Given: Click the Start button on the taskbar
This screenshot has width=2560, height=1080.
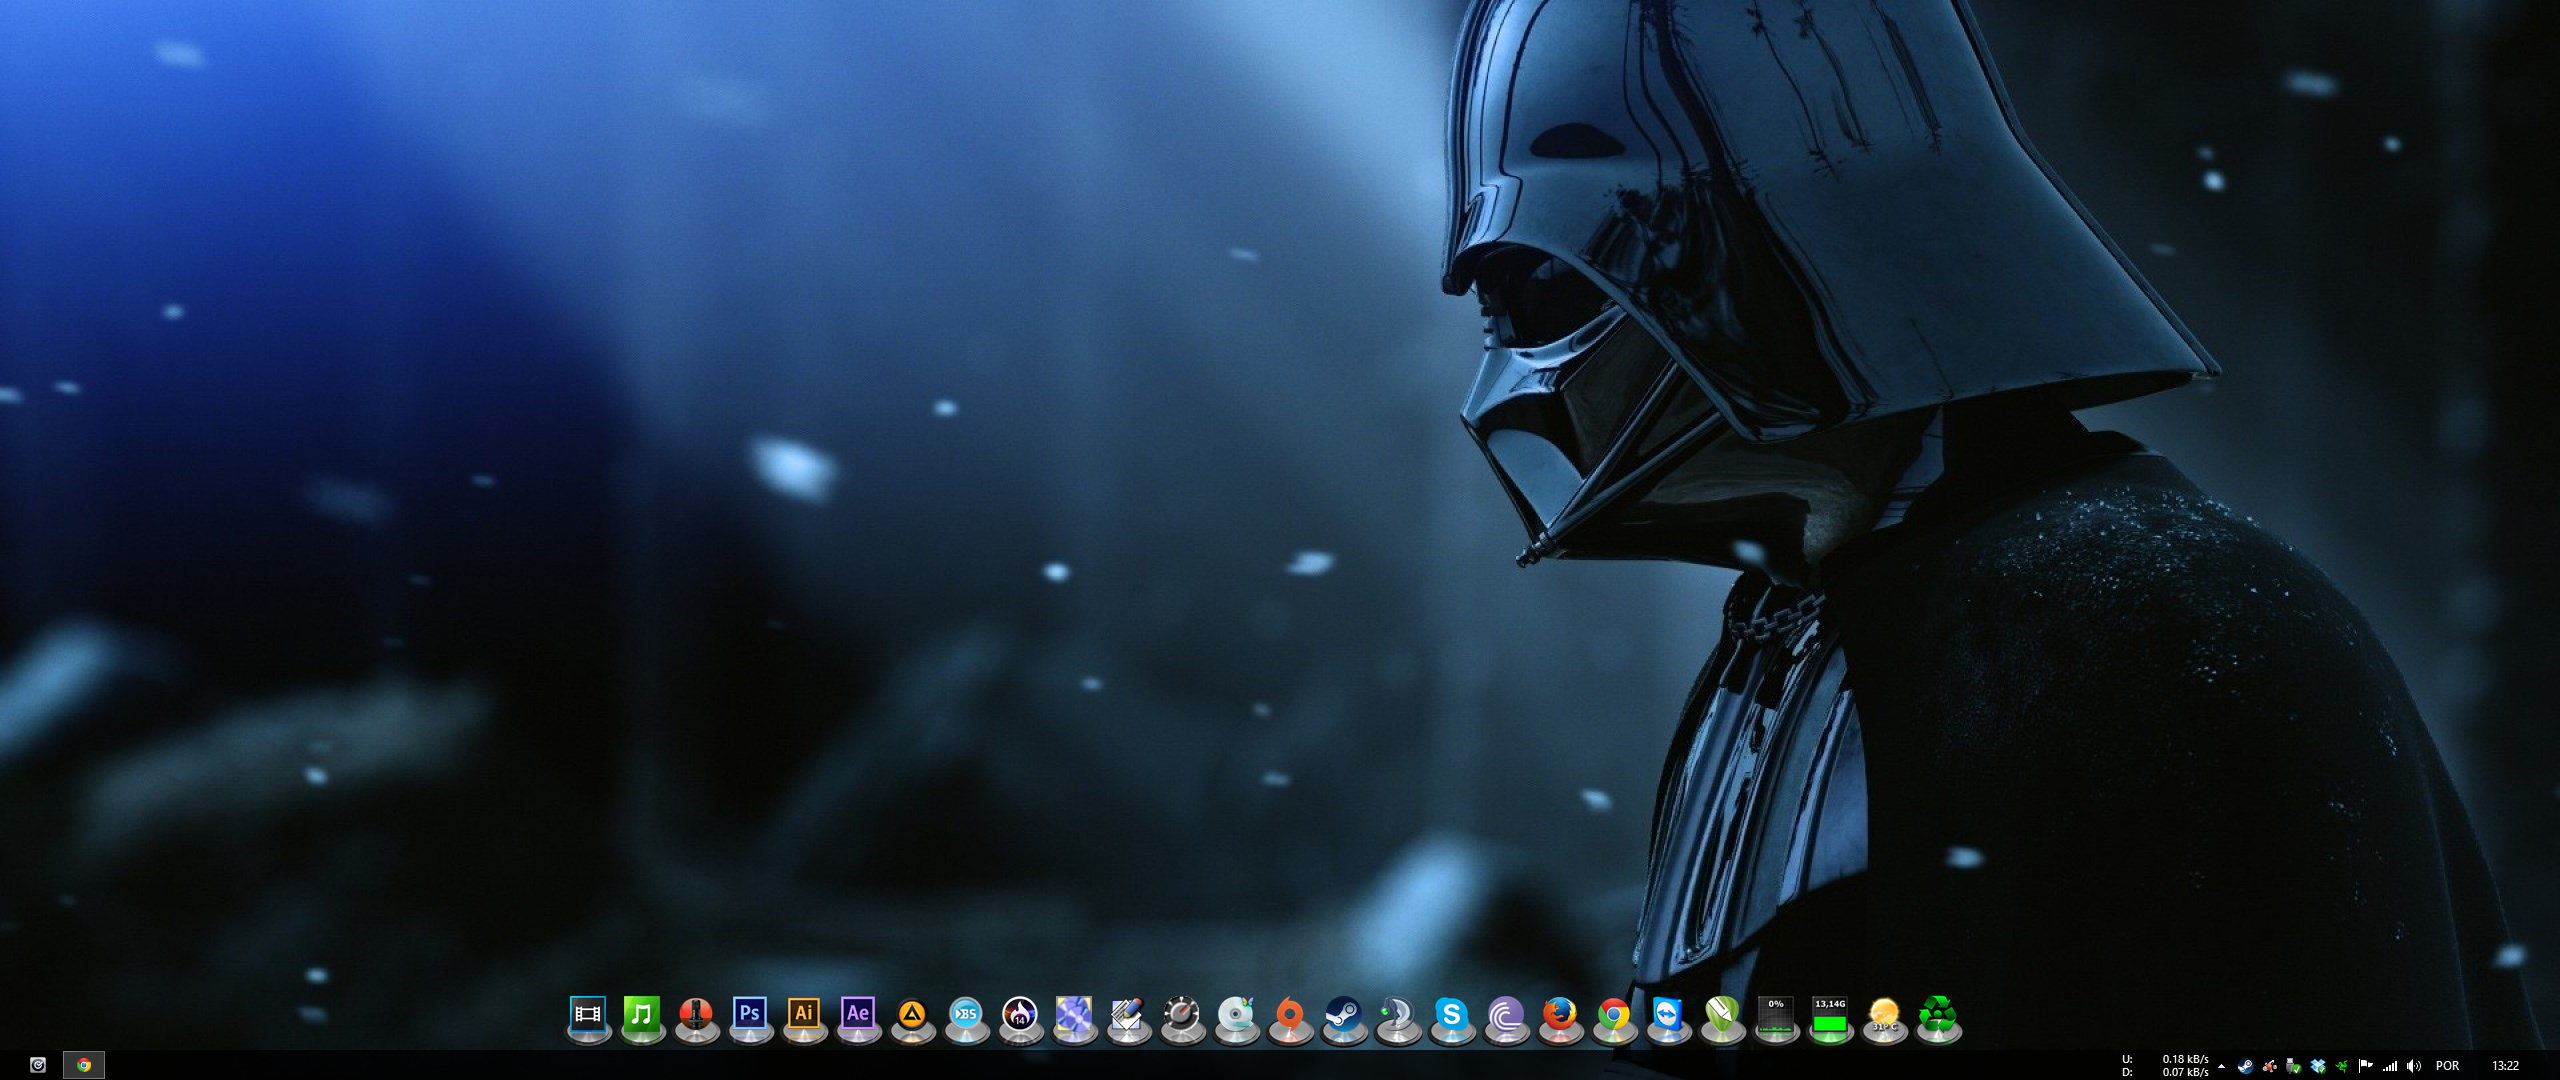Looking at the screenshot, I should click(x=38, y=1065).
